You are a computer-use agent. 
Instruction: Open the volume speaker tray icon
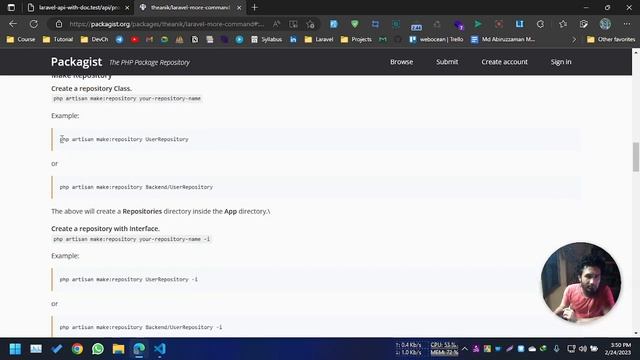pos(582,349)
